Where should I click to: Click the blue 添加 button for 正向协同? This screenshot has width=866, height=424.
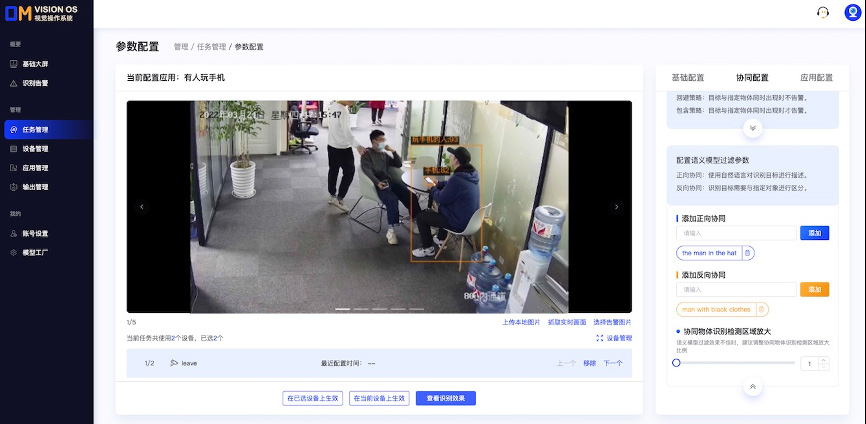click(814, 233)
